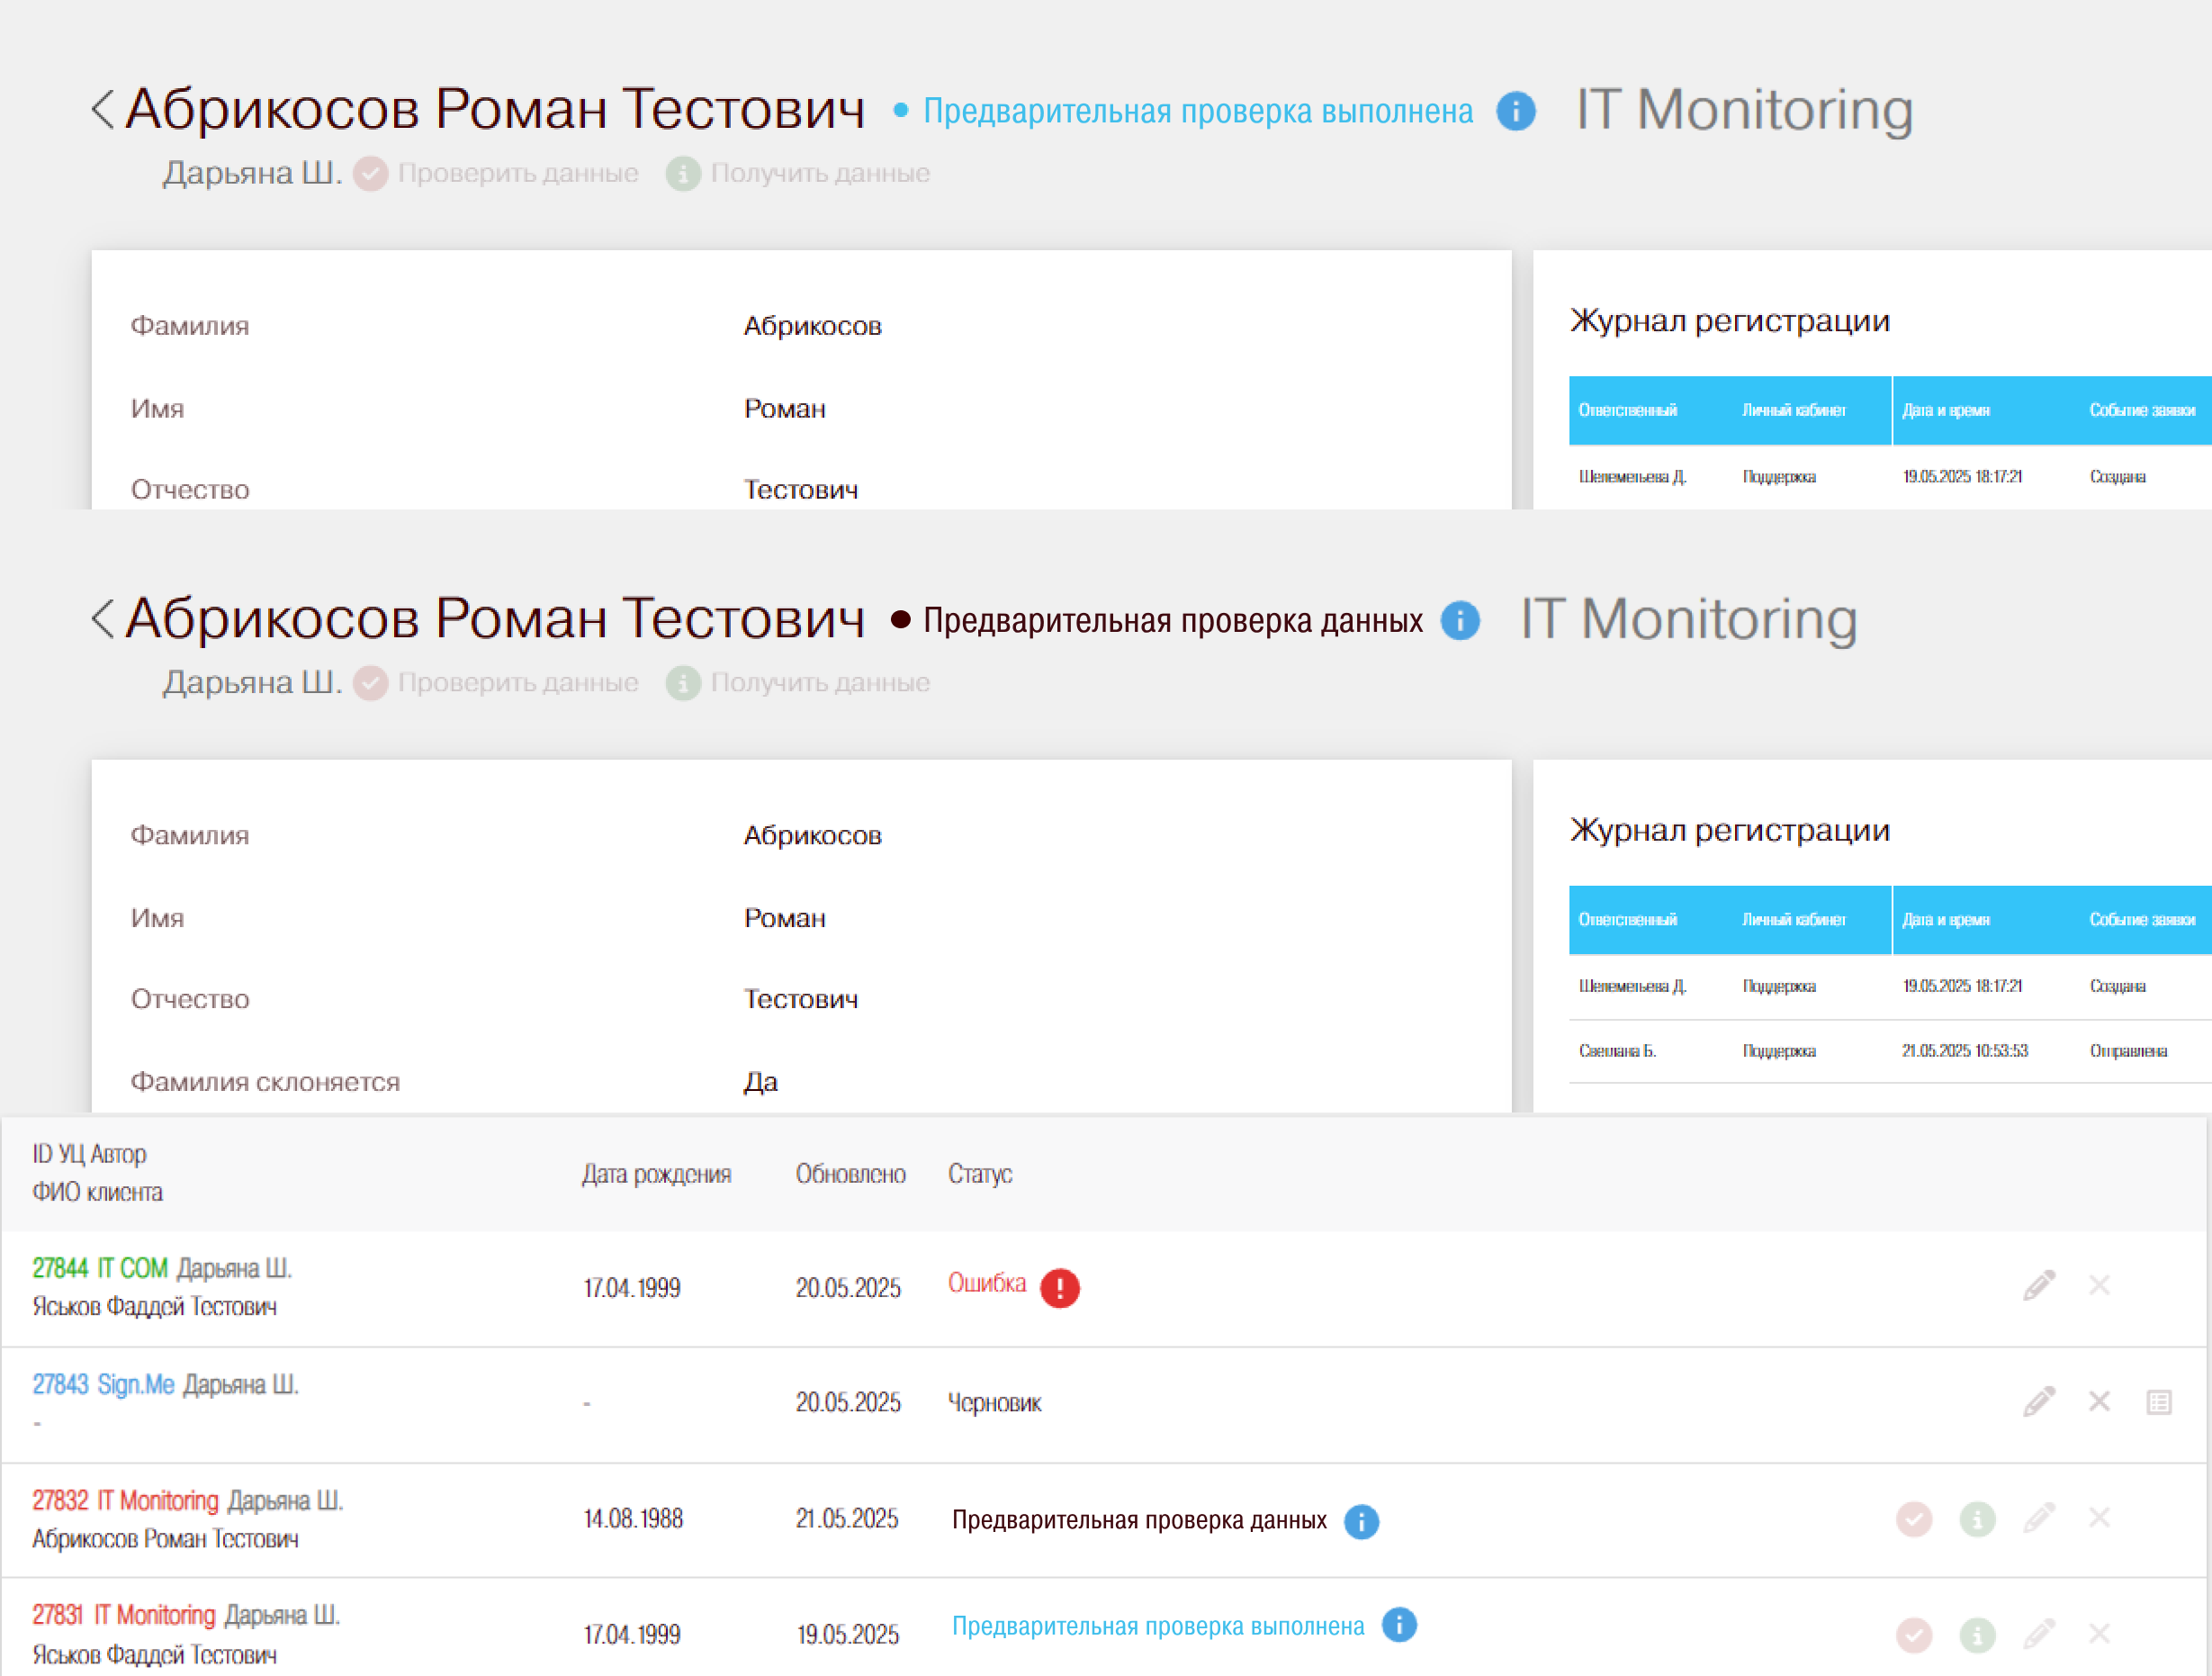The height and width of the screenshot is (1676, 2212).
Task: Click back chevron beside top Абрикосов header
Action: tap(103, 108)
